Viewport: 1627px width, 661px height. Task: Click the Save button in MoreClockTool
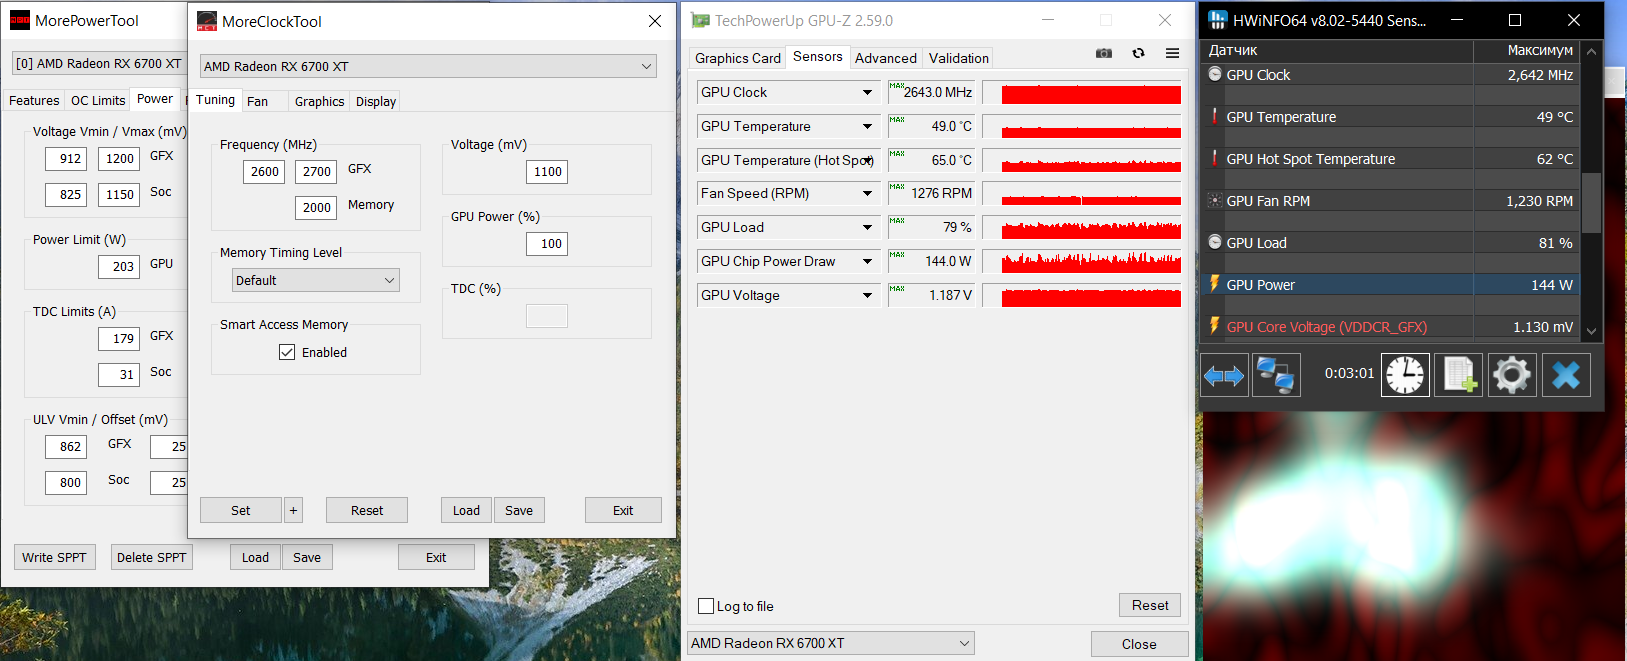click(519, 510)
